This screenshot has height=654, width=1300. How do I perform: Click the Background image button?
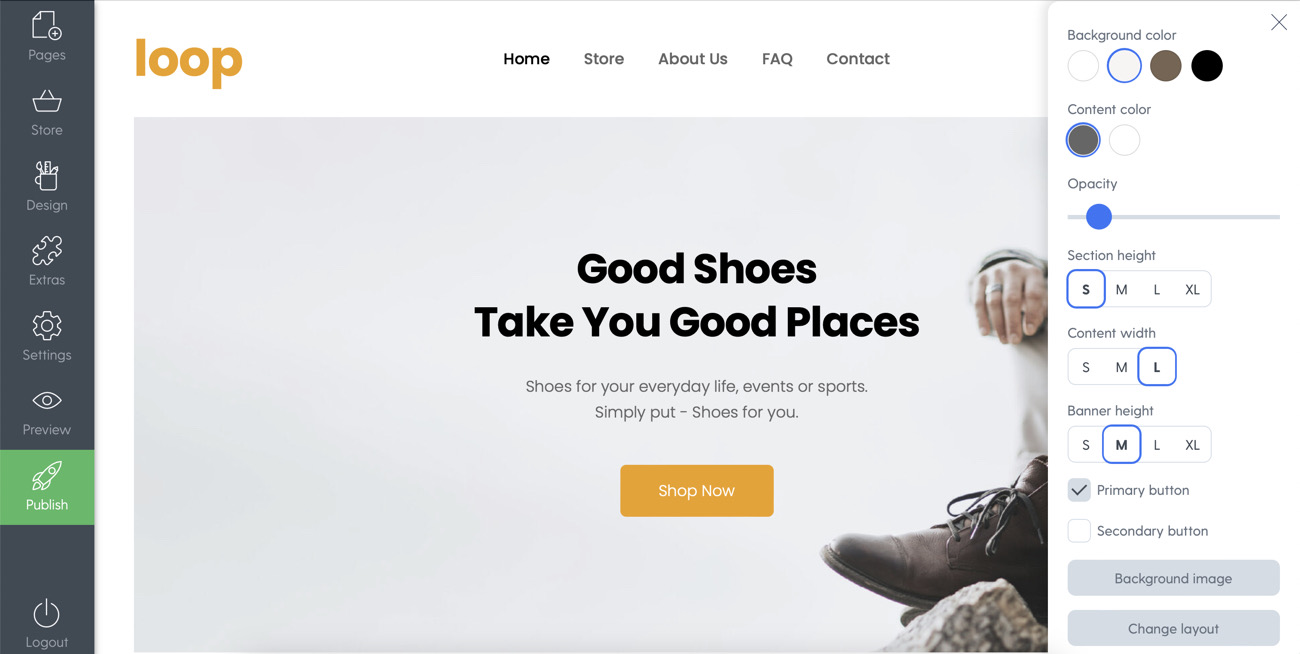(x=1173, y=578)
